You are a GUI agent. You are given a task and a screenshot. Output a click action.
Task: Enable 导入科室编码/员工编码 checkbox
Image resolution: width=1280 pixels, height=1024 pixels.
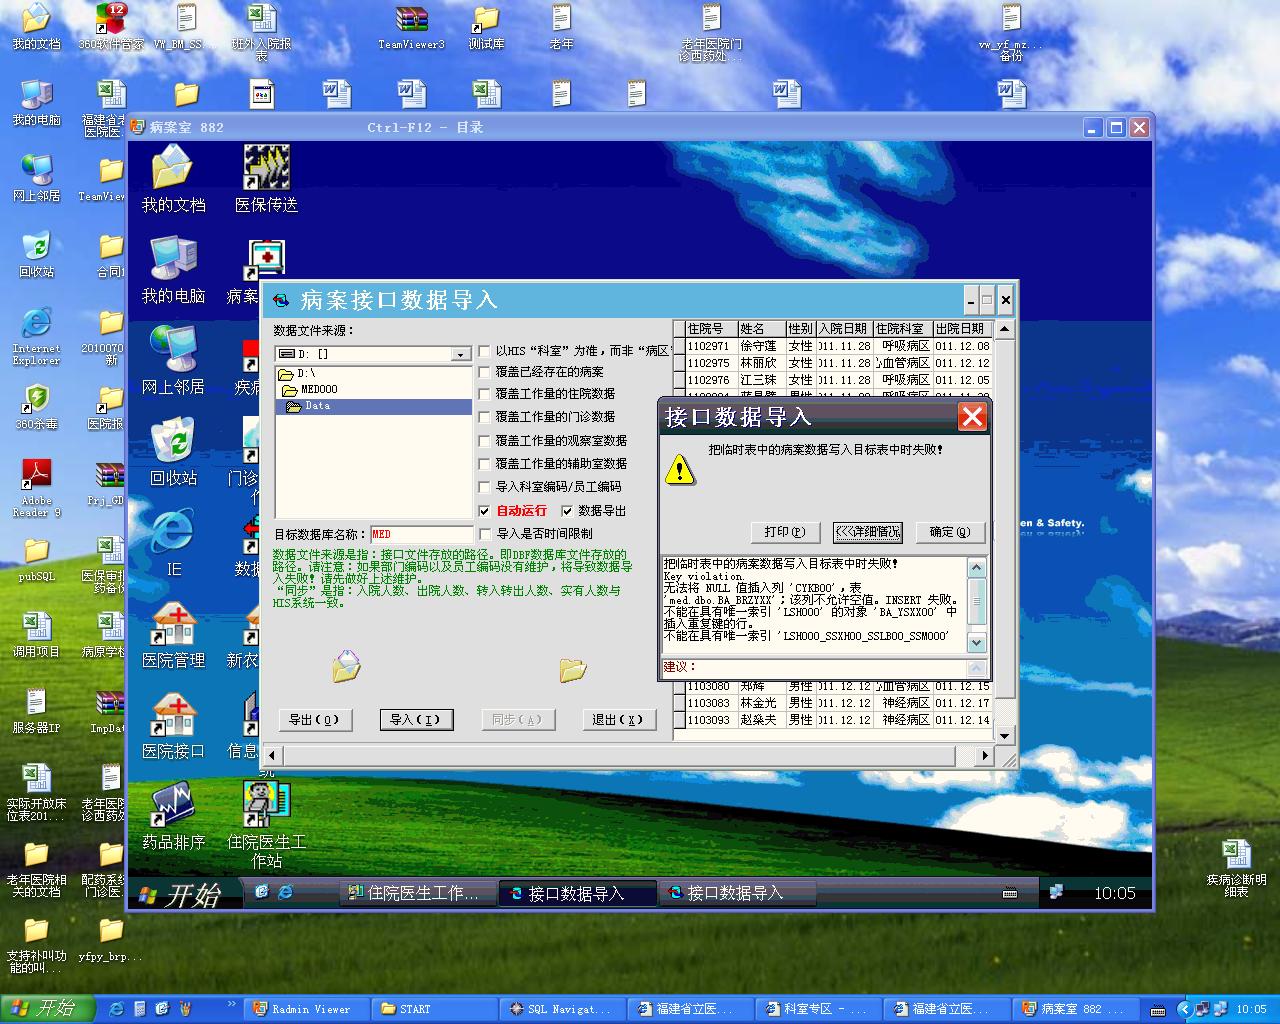pos(485,487)
